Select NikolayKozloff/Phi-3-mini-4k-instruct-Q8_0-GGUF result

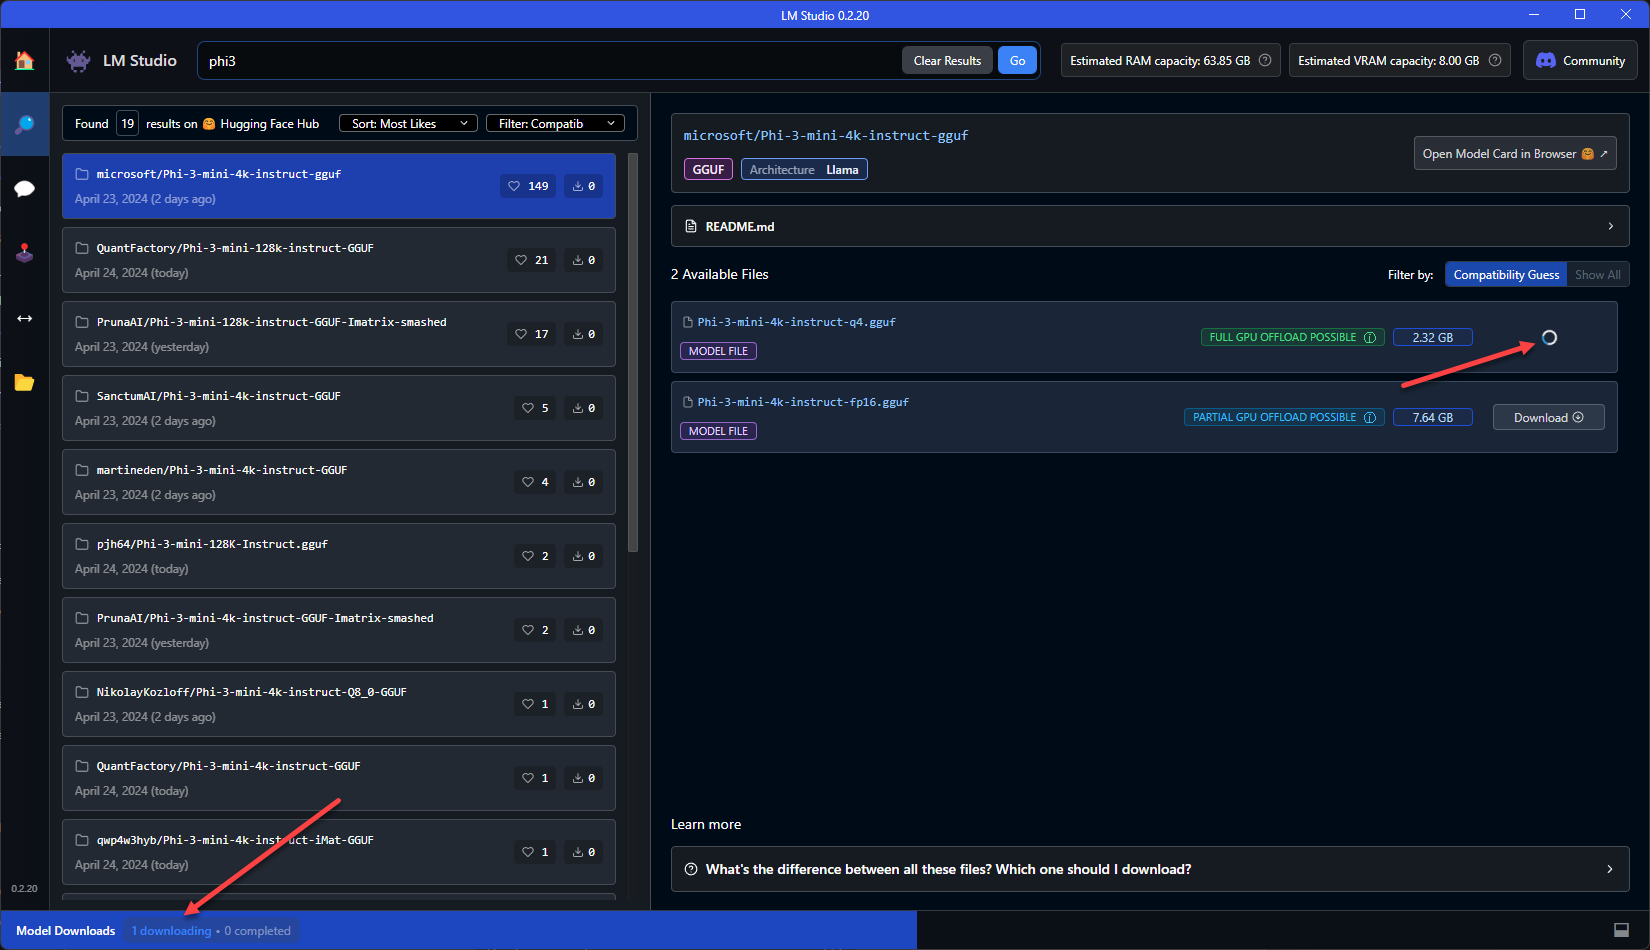pos(339,704)
